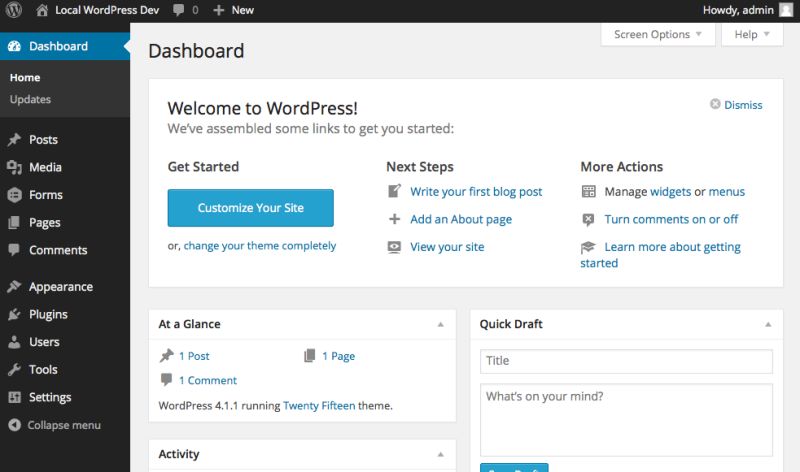Viewport: 800px width, 472px height.
Task: Open the Plugins menu label
Action: point(48,314)
